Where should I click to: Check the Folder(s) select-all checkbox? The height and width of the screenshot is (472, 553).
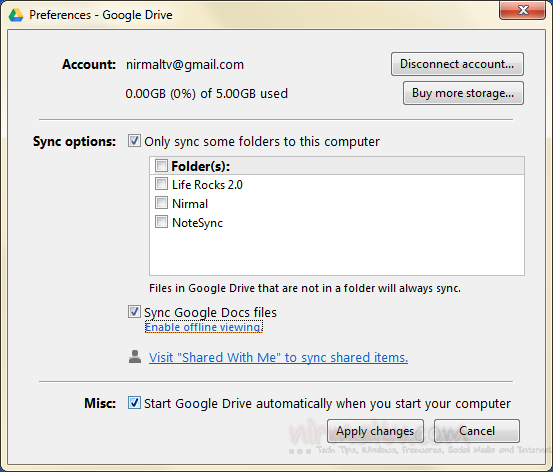coord(162,165)
